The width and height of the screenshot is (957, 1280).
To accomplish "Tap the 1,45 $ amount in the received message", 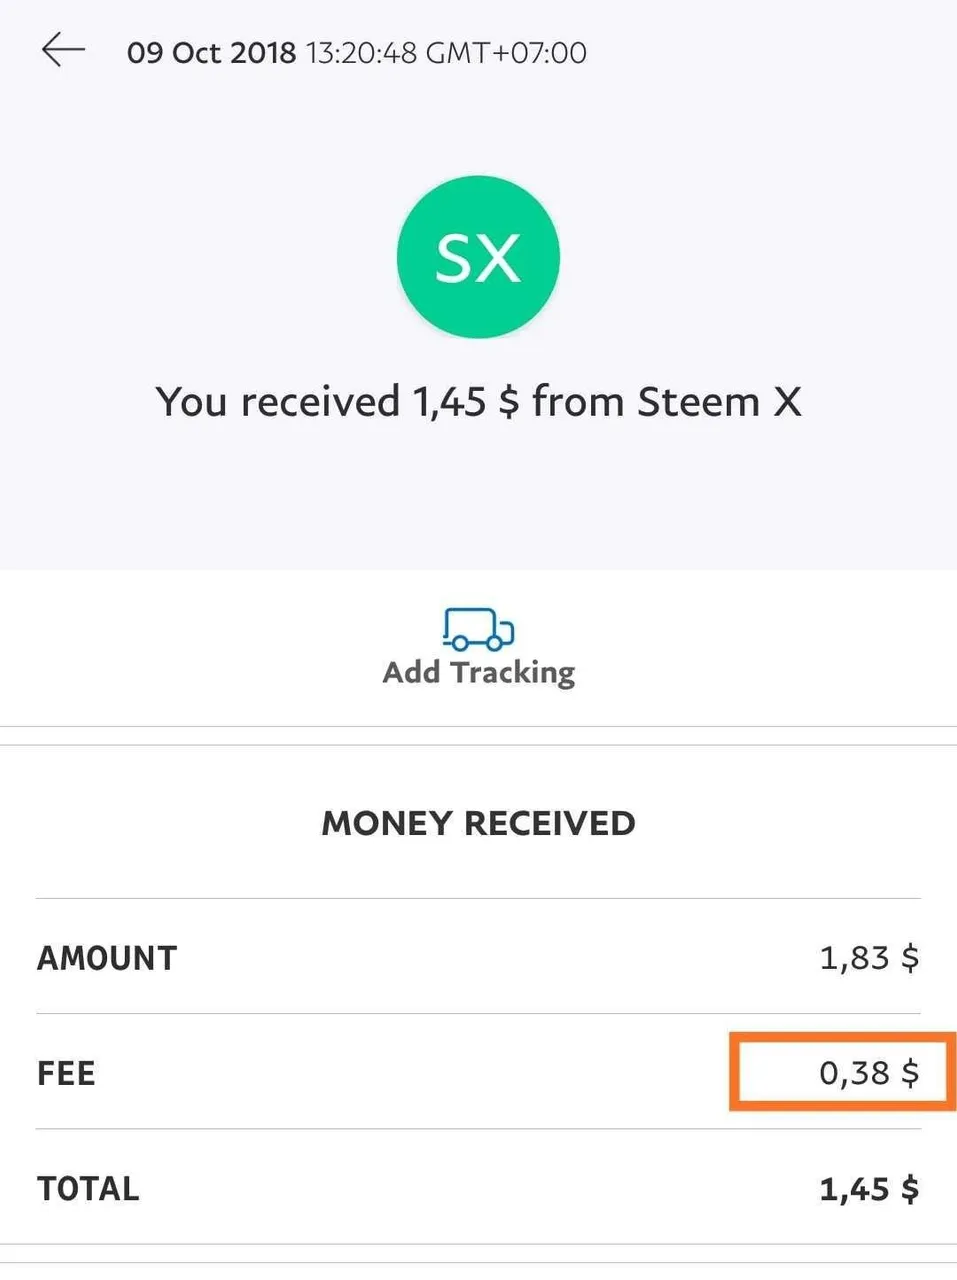I will pyautogui.click(x=466, y=402).
